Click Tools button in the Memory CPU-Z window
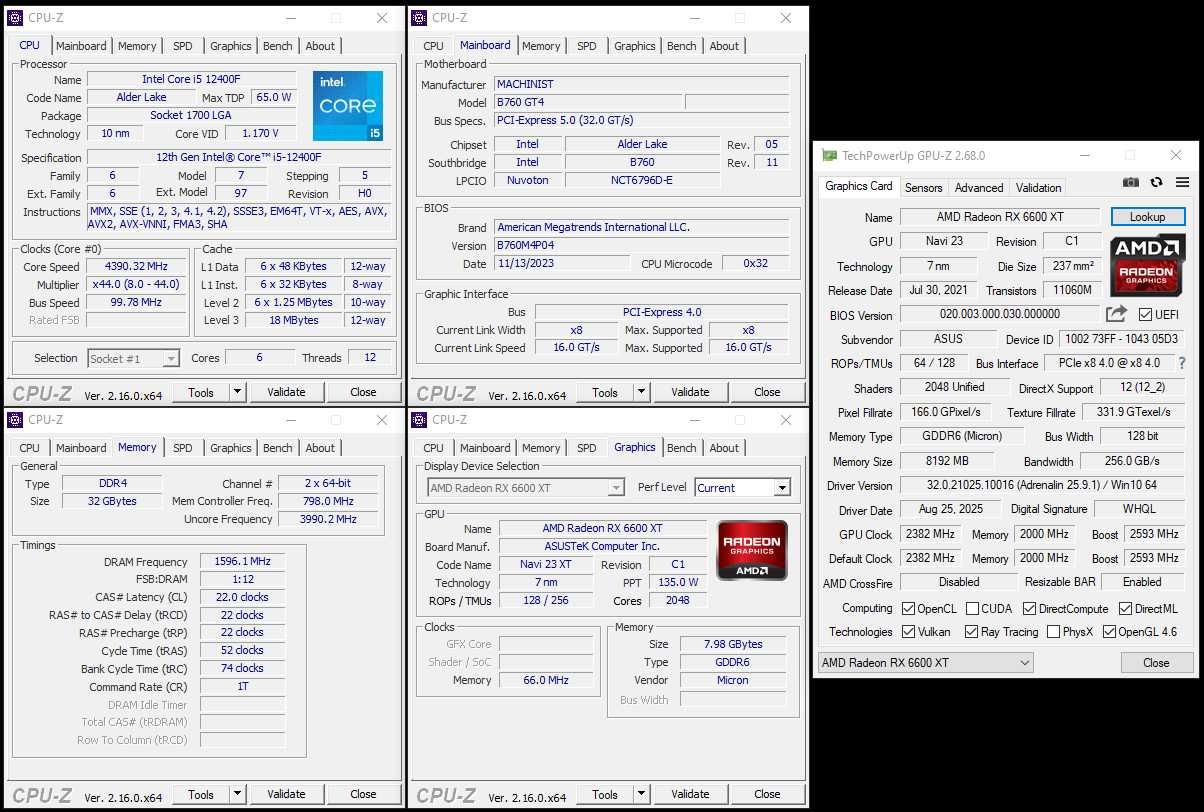This screenshot has height=812, width=1204. pos(201,795)
